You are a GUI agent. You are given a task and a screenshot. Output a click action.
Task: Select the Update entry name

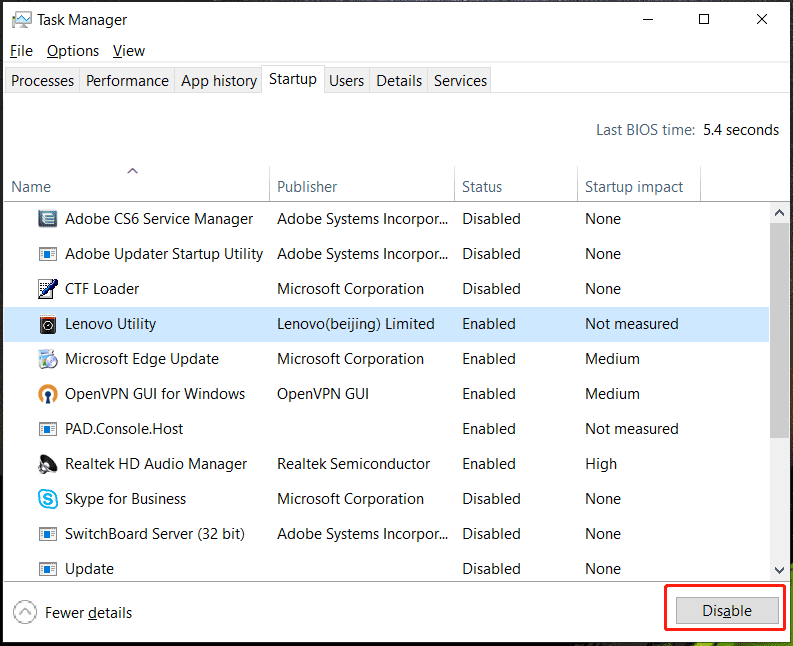[90, 569]
